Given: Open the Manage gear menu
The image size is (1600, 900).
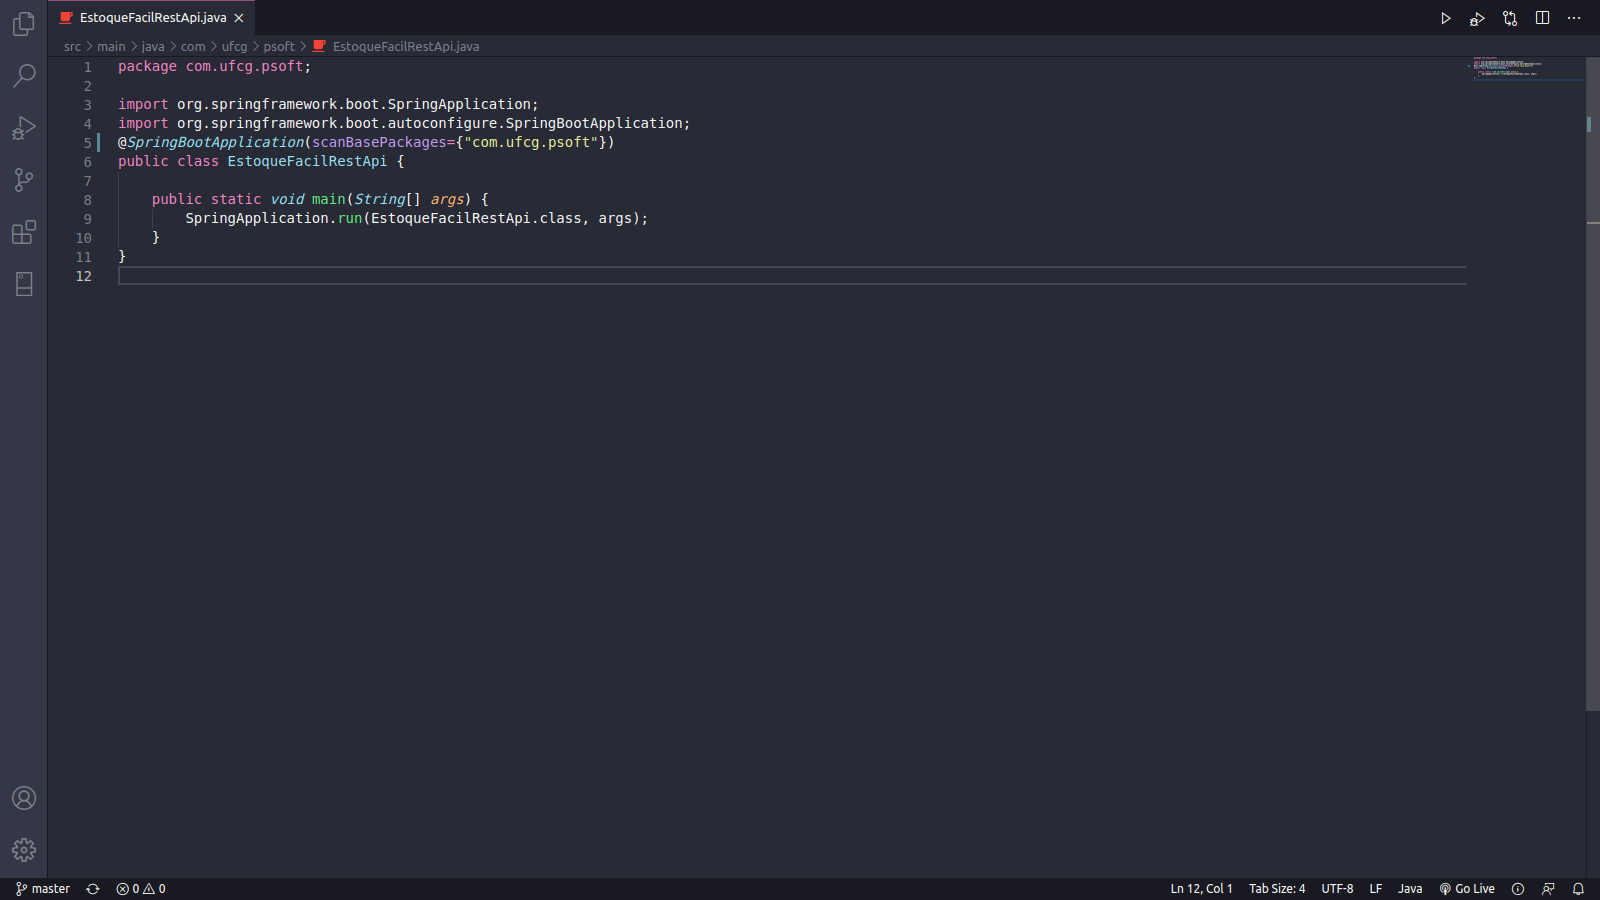Looking at the screenshot, I should coord(24,850).
